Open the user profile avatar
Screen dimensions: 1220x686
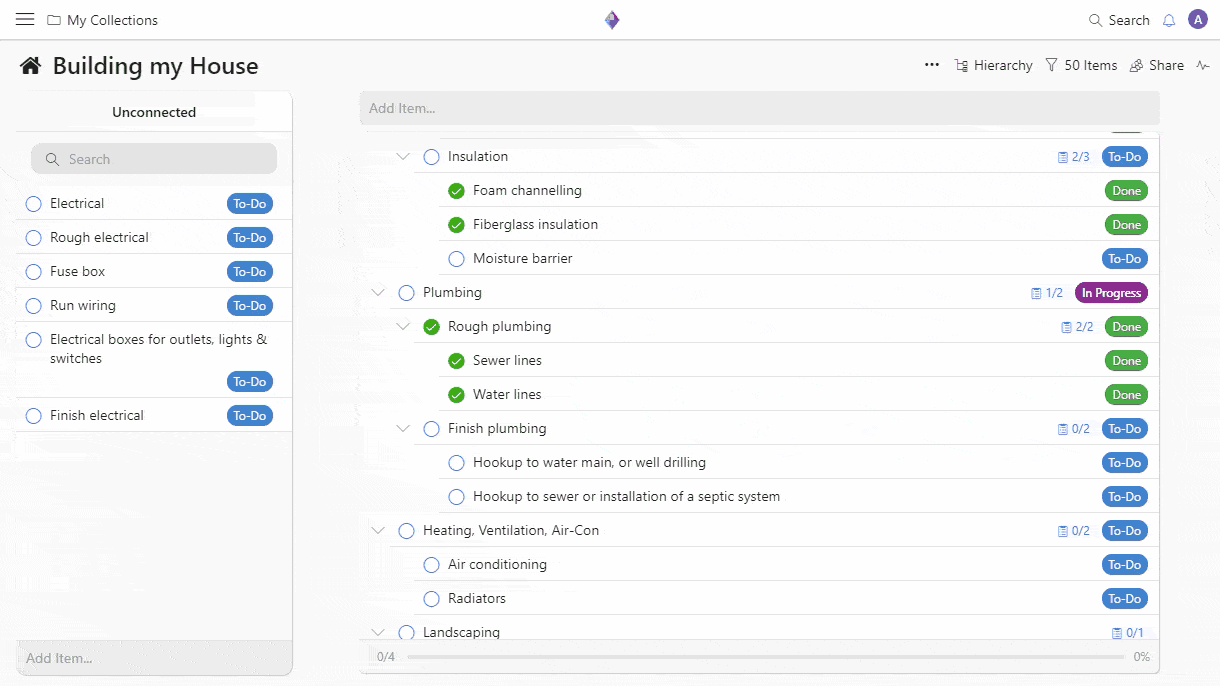tap(1198, 20)
